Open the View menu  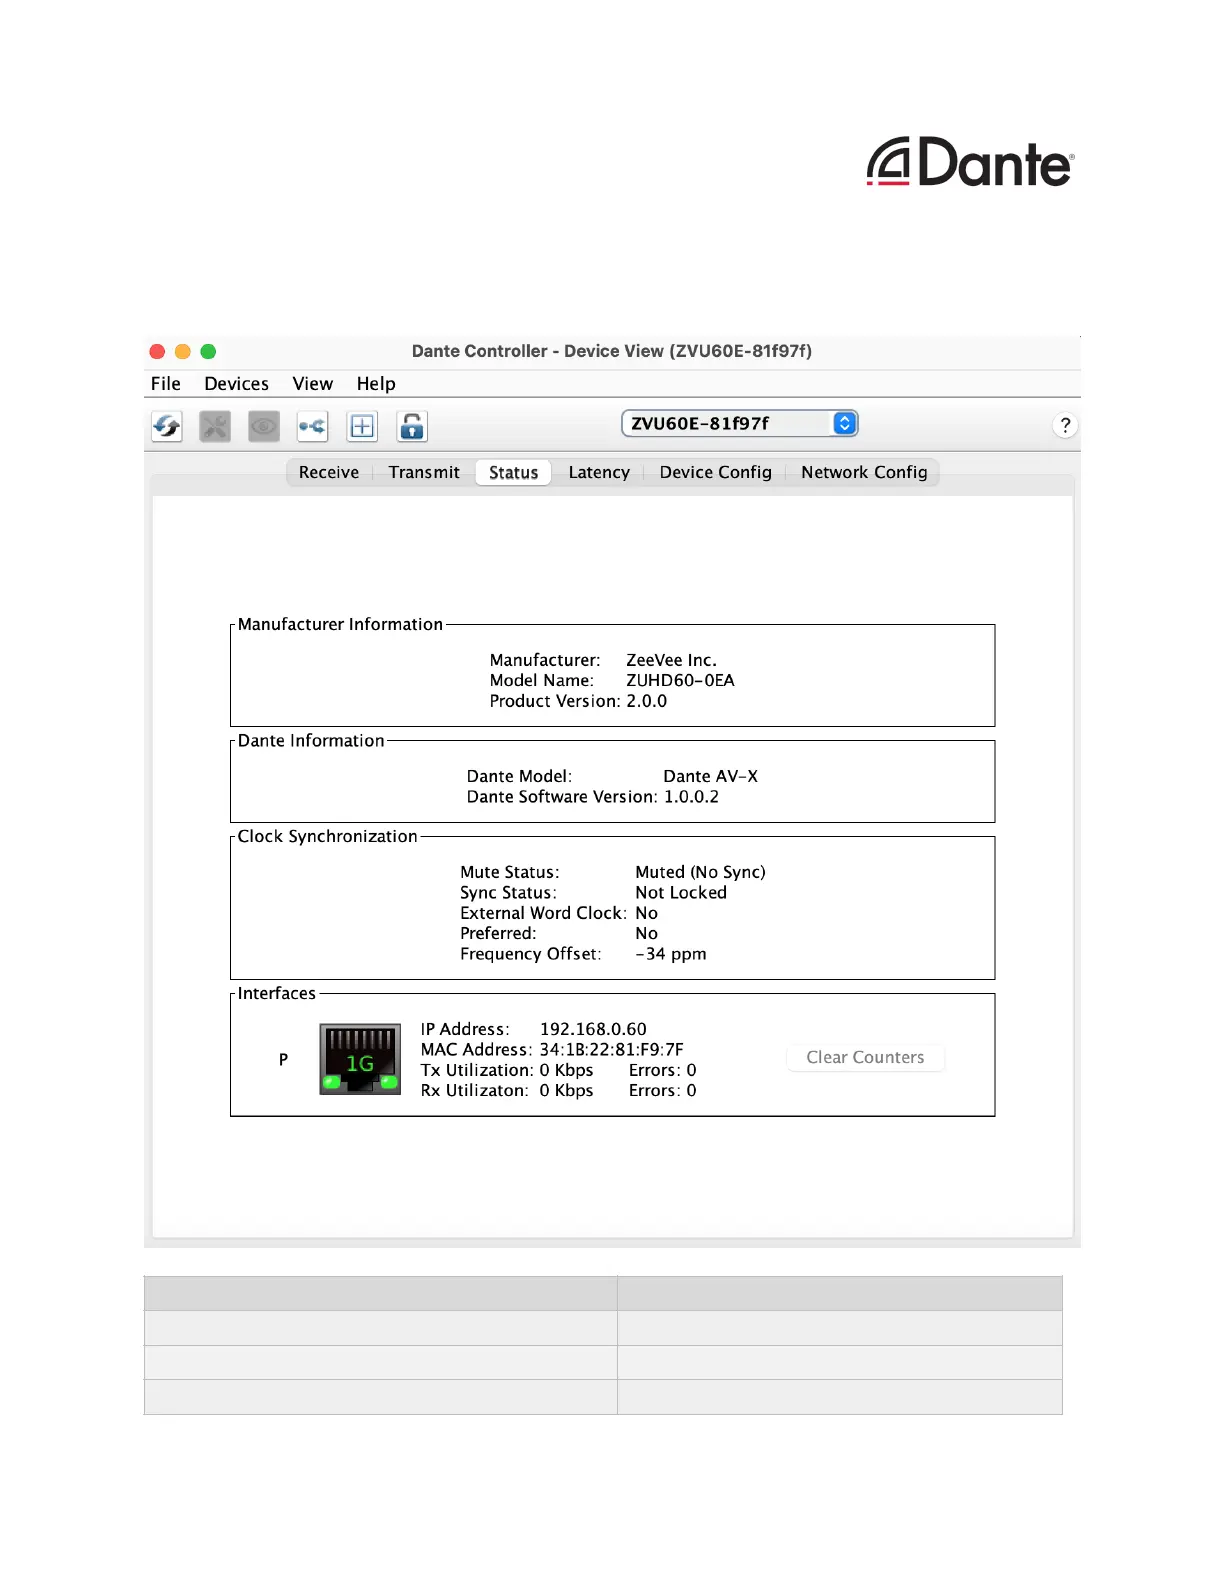click(x=312, y=384)
